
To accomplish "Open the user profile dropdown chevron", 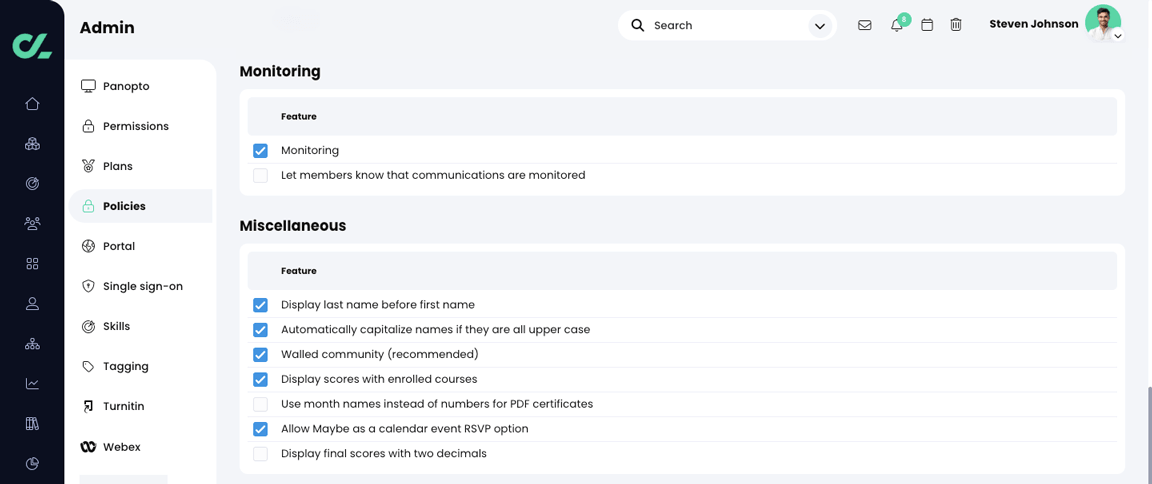I will point(1117,35).
